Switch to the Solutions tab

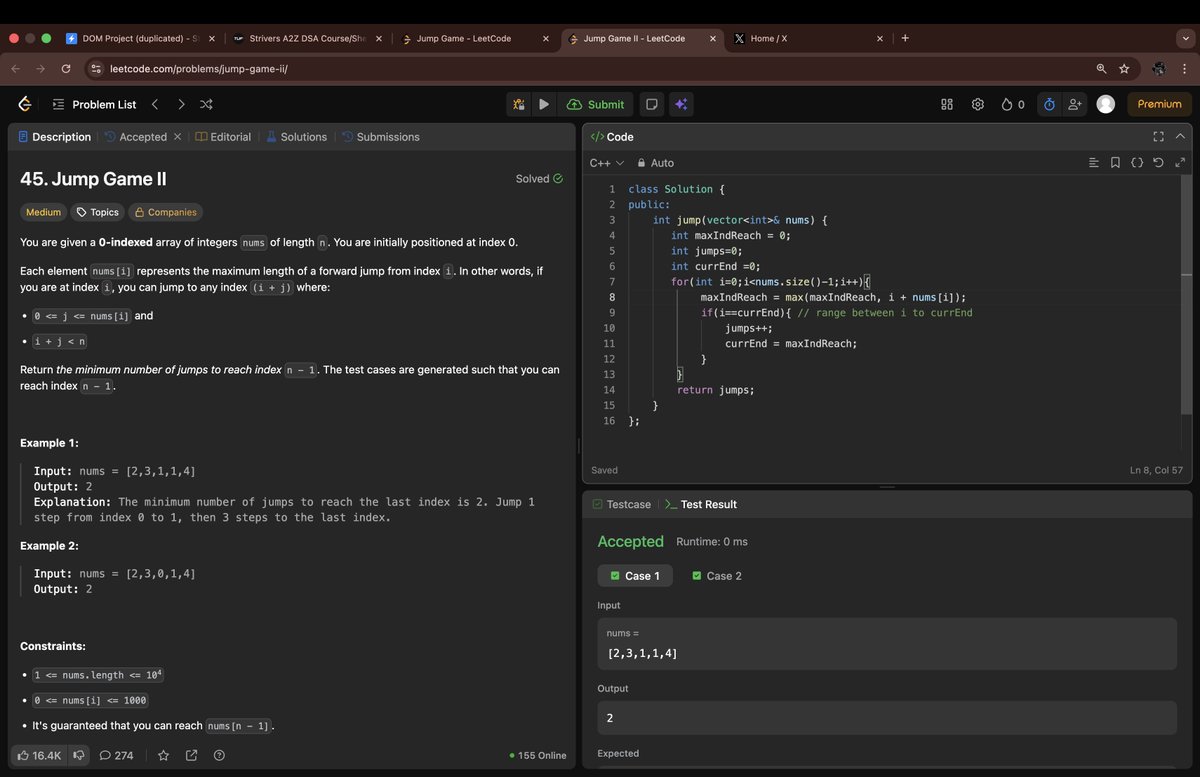(x=296, y=137)
